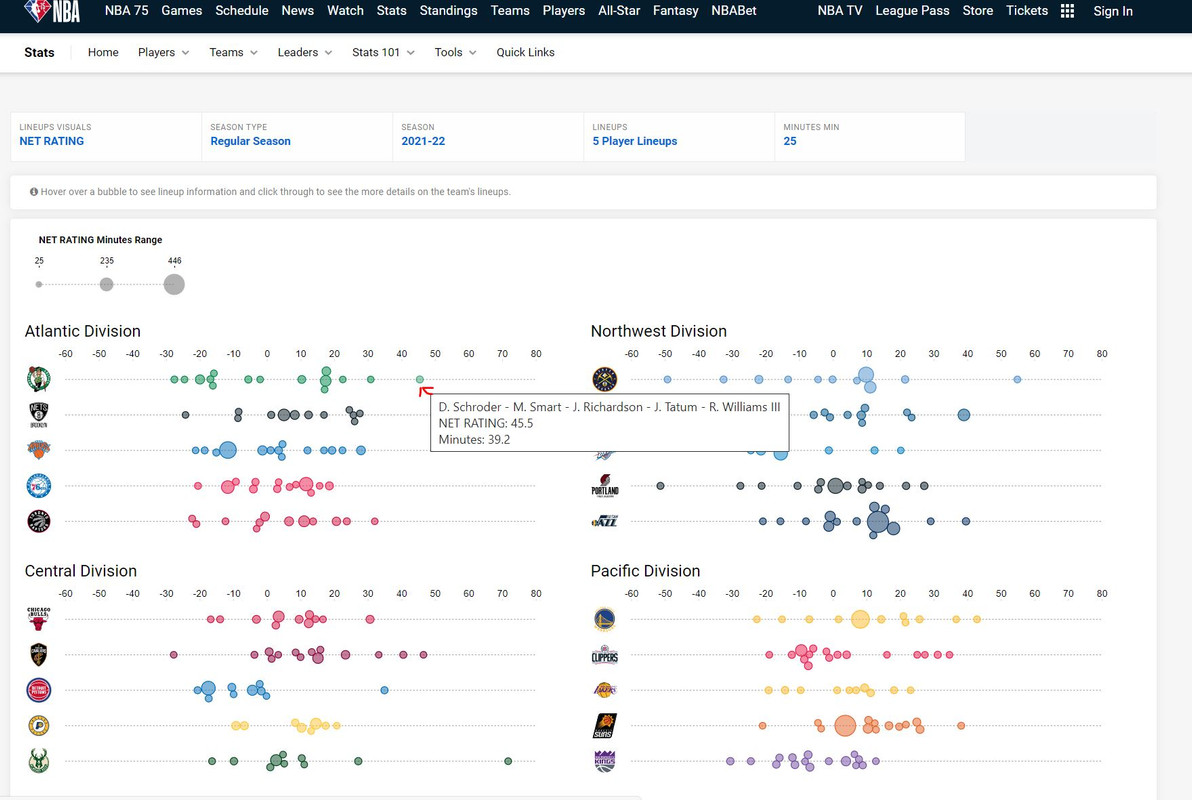Screen dimensions: 1192x800
Task: Open the Tickets link
Action: [1027, 11]
